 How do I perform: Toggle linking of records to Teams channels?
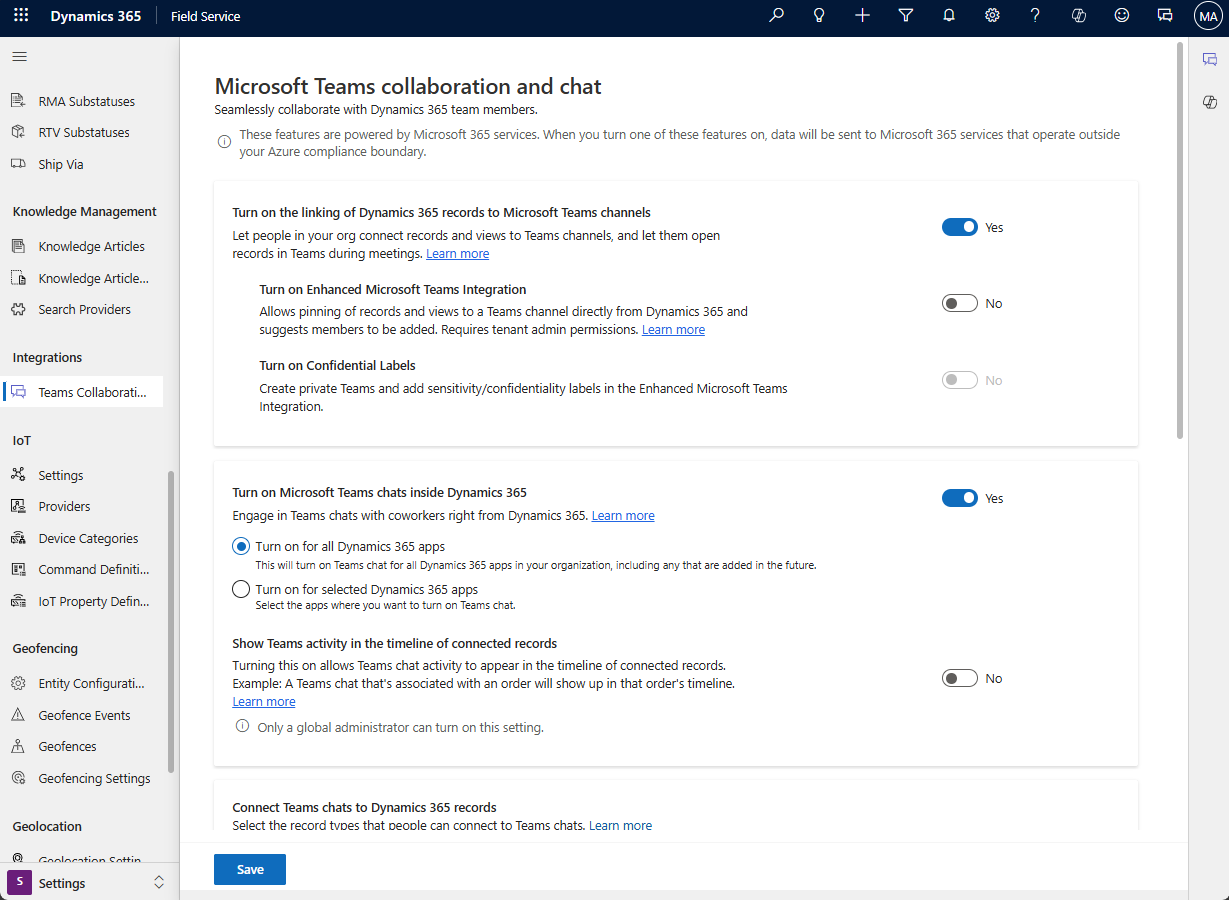point(960,227)
